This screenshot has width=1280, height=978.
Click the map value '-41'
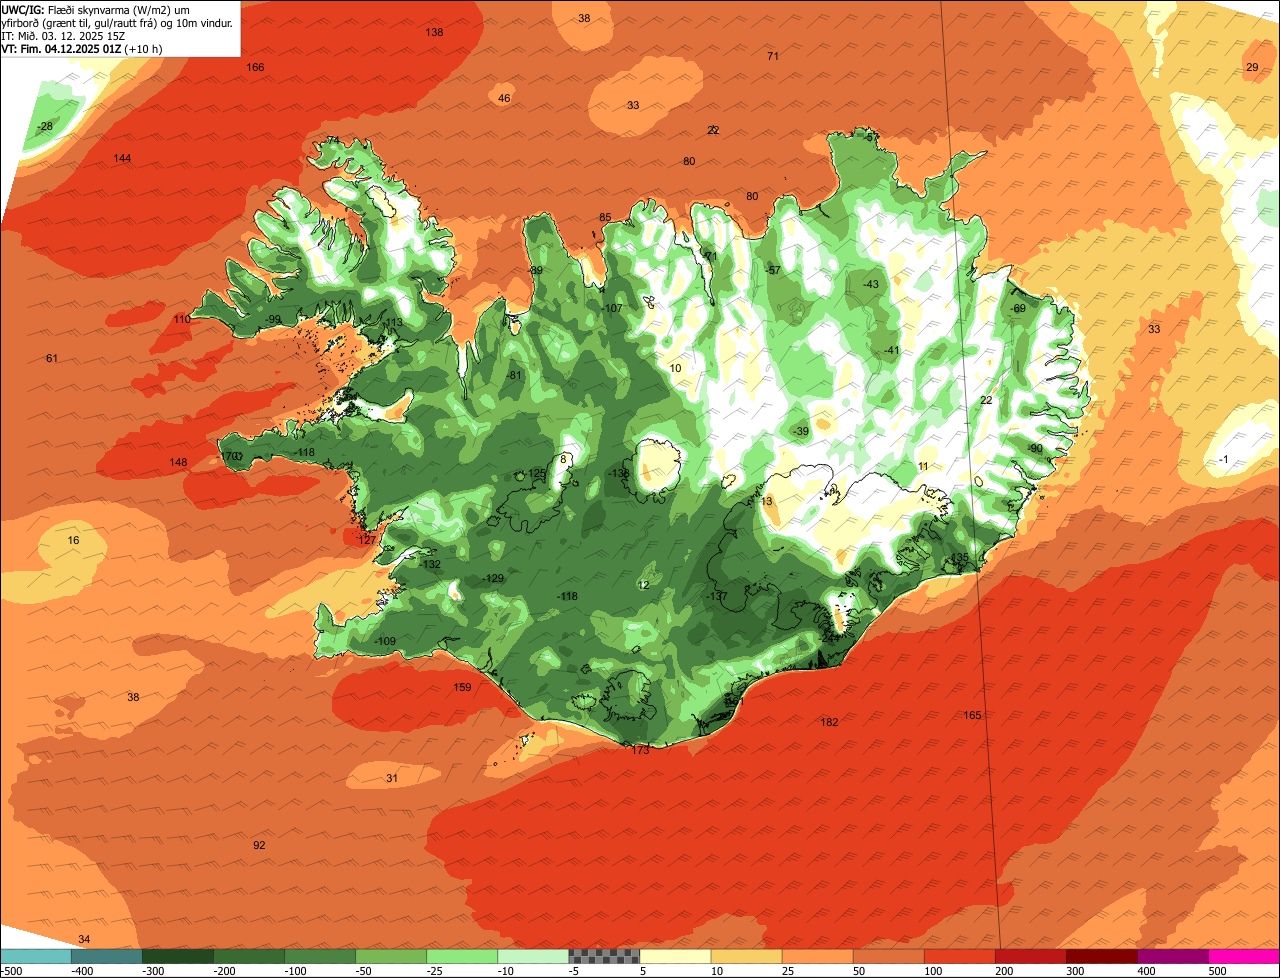coord(891,350)
